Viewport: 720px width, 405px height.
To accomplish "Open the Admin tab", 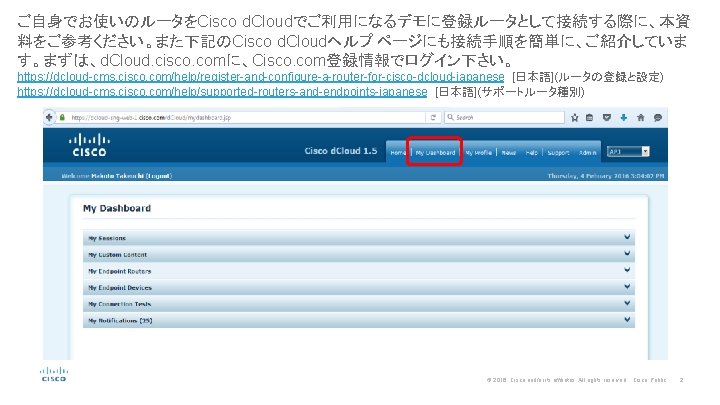I will pos(587,152).
